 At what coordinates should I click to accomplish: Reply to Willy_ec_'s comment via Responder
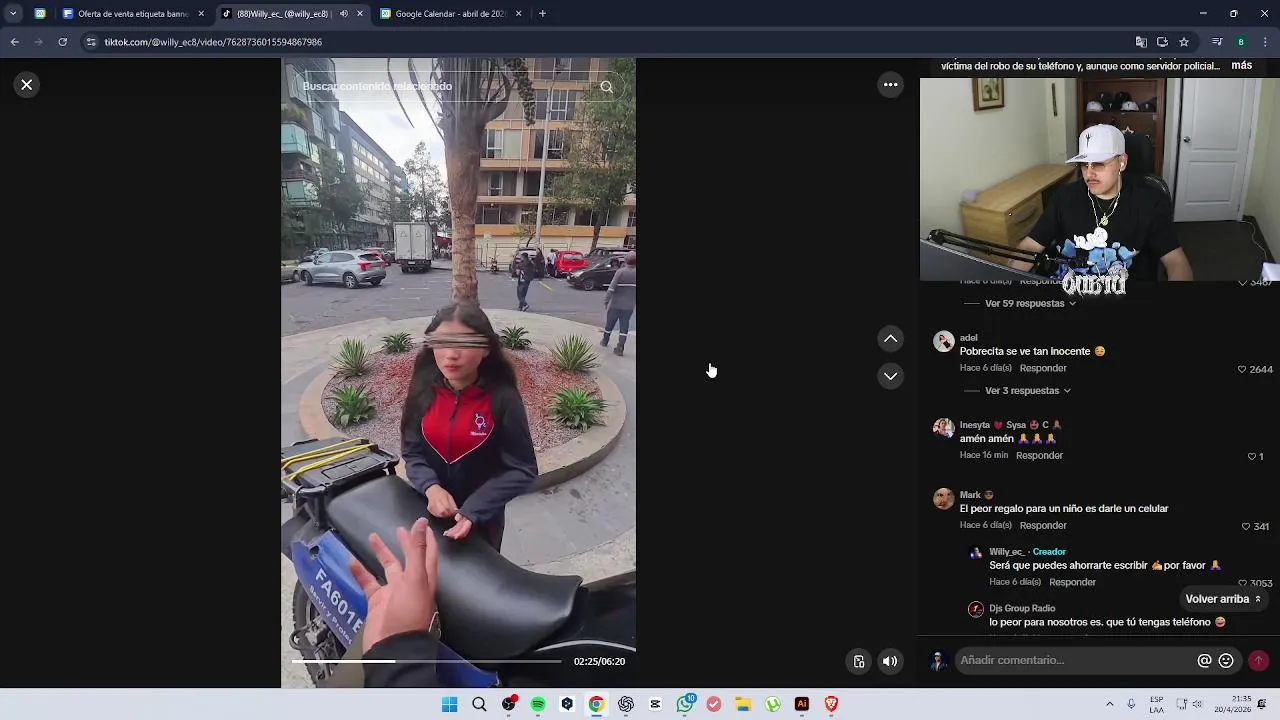(1072, 582)
